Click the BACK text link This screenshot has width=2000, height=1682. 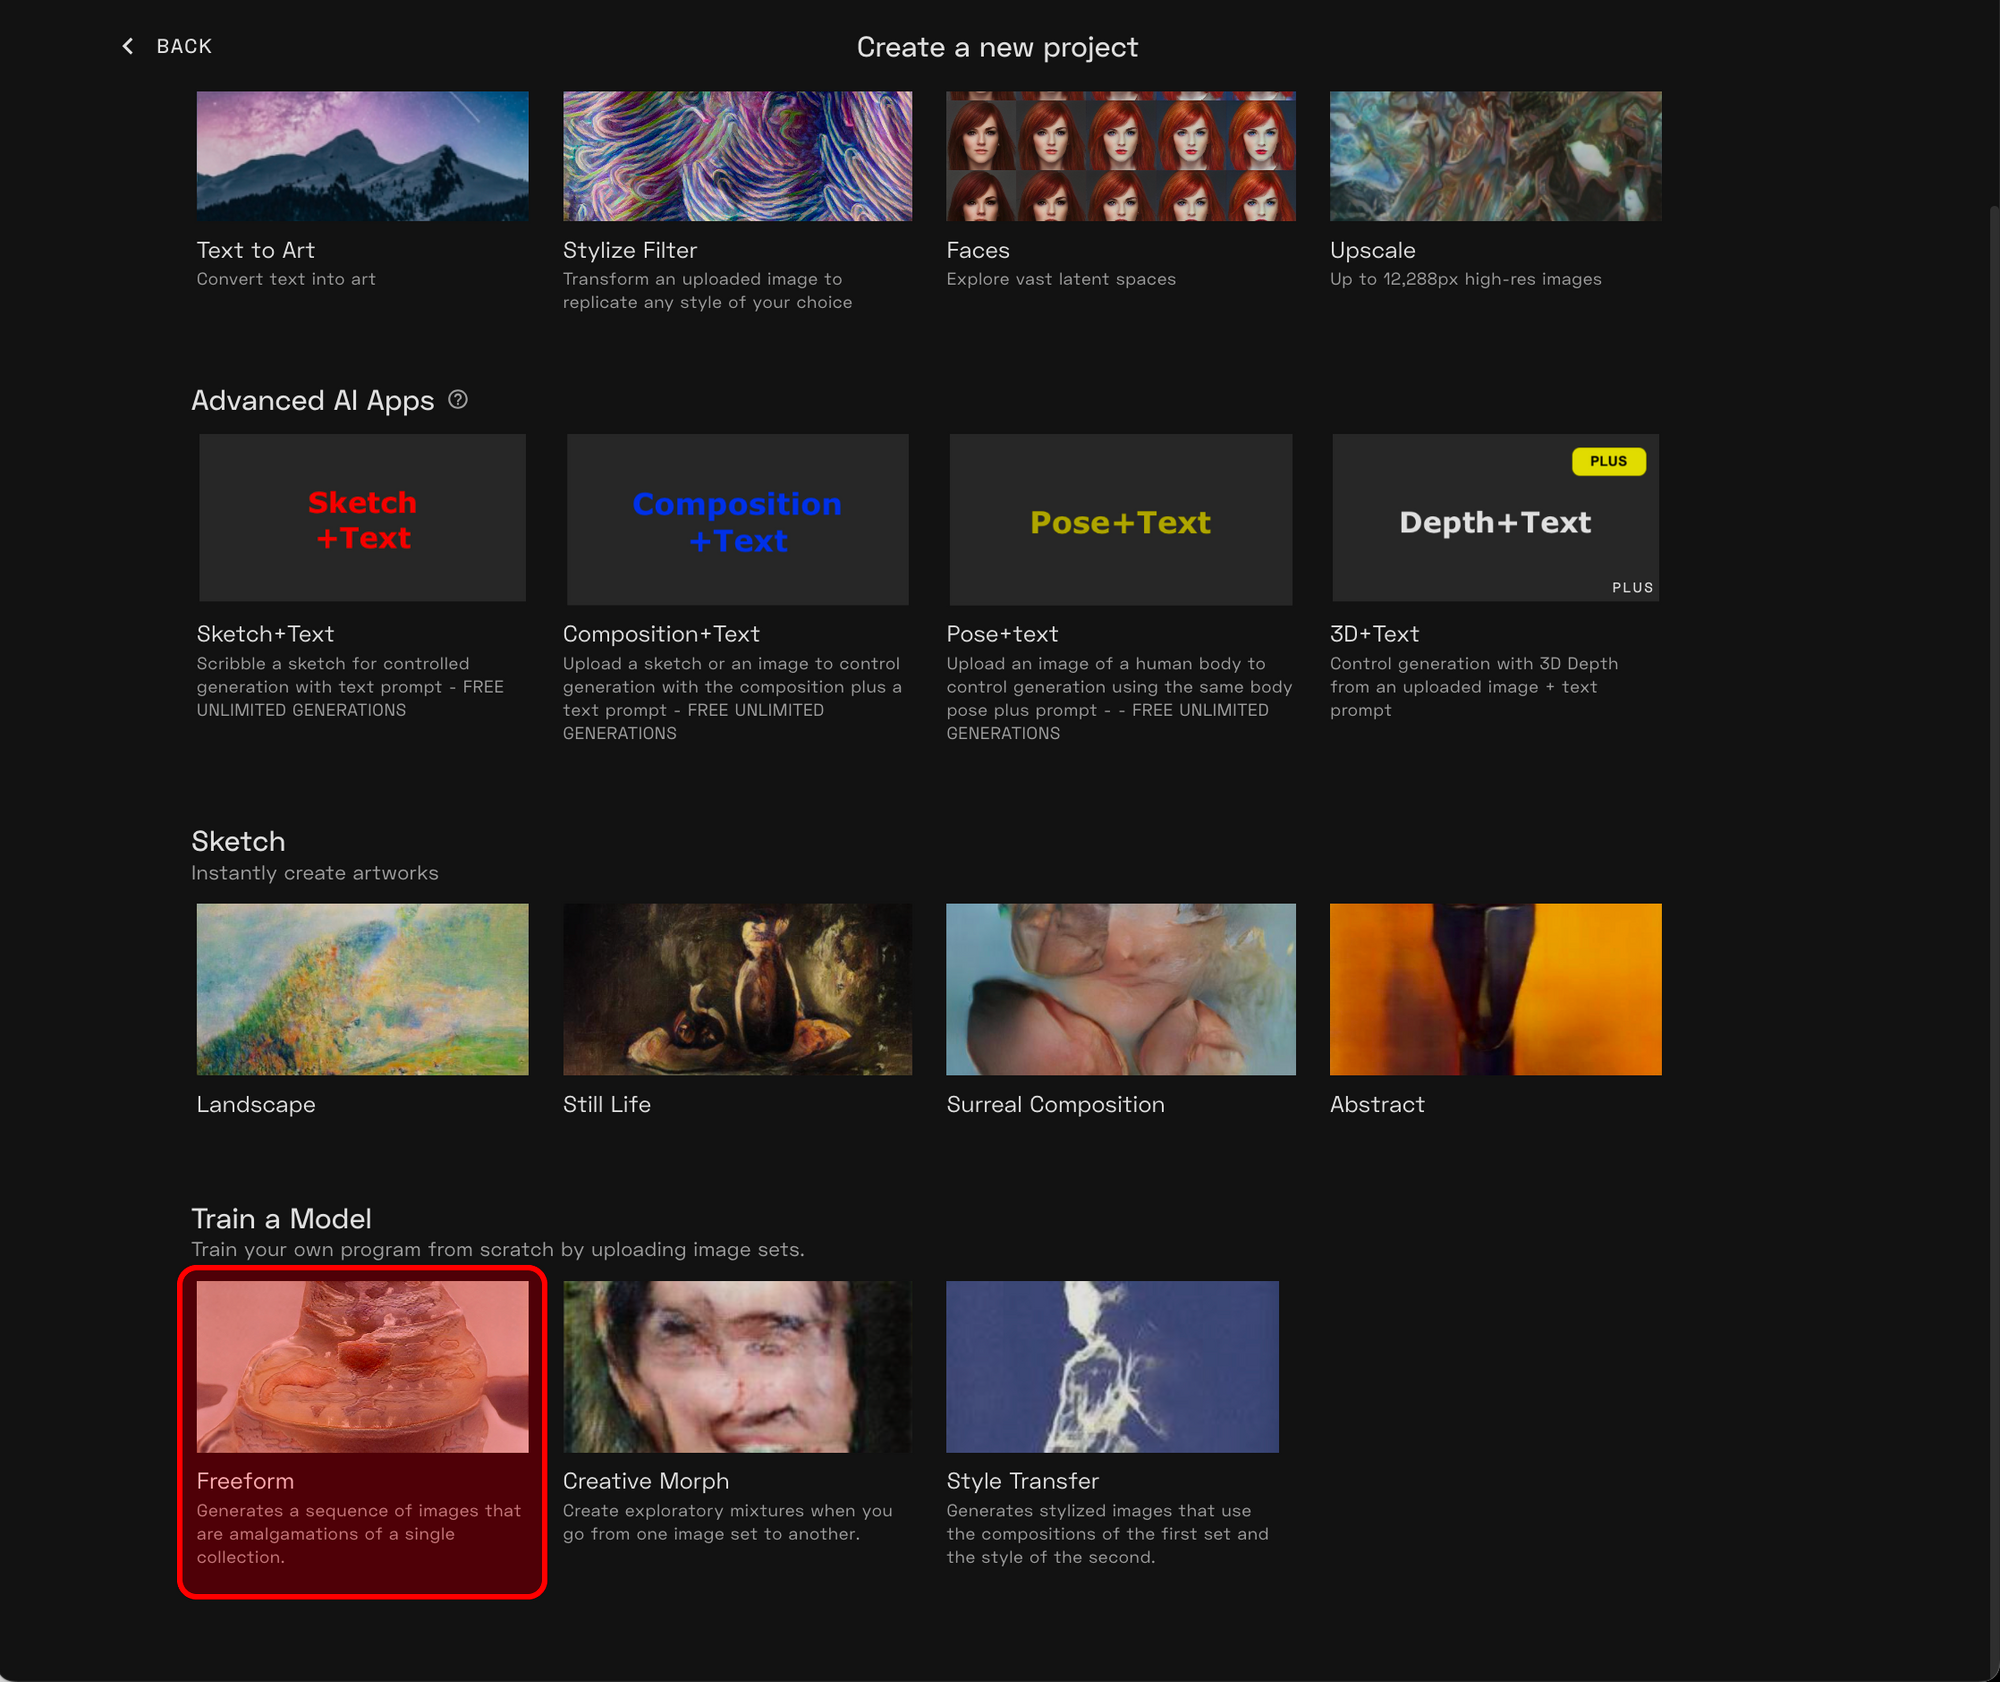(x=184, y=46)
